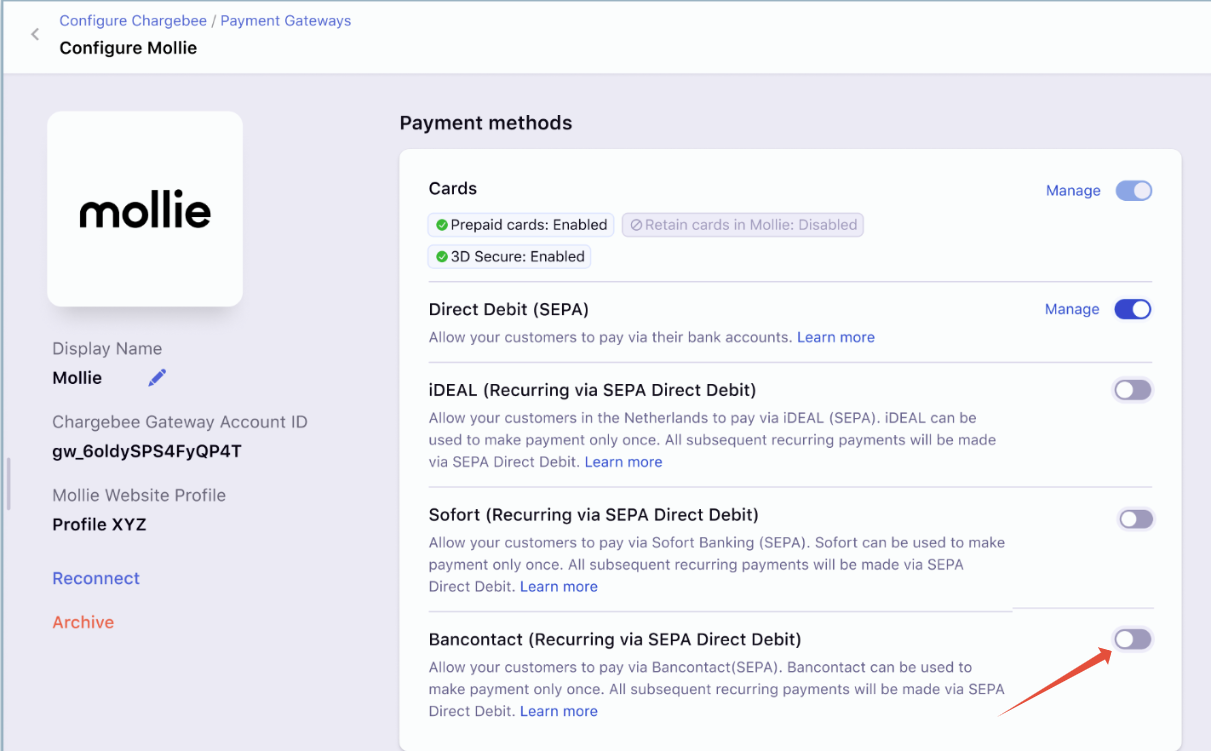Click the Prepaid cards: Enabled badge
The width and height of the screenshot is (1211, 751).
click(522, 225)
